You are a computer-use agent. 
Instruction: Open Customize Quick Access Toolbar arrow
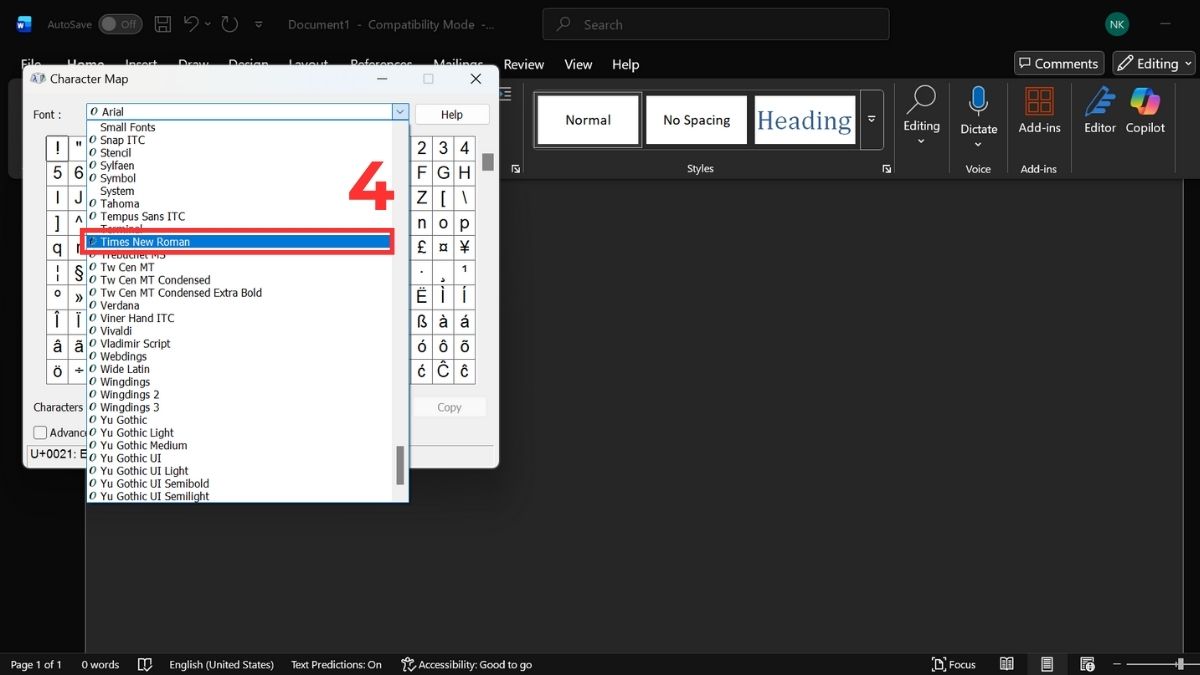pyautogui.click(x=259, y=24)
